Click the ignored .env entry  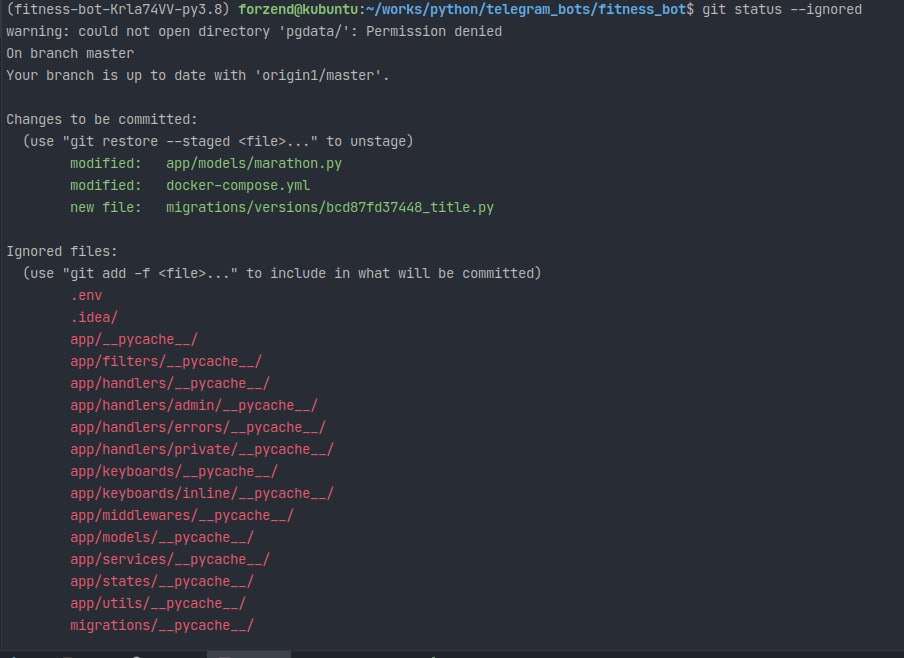pyautogui.click(x=86, y=295)
